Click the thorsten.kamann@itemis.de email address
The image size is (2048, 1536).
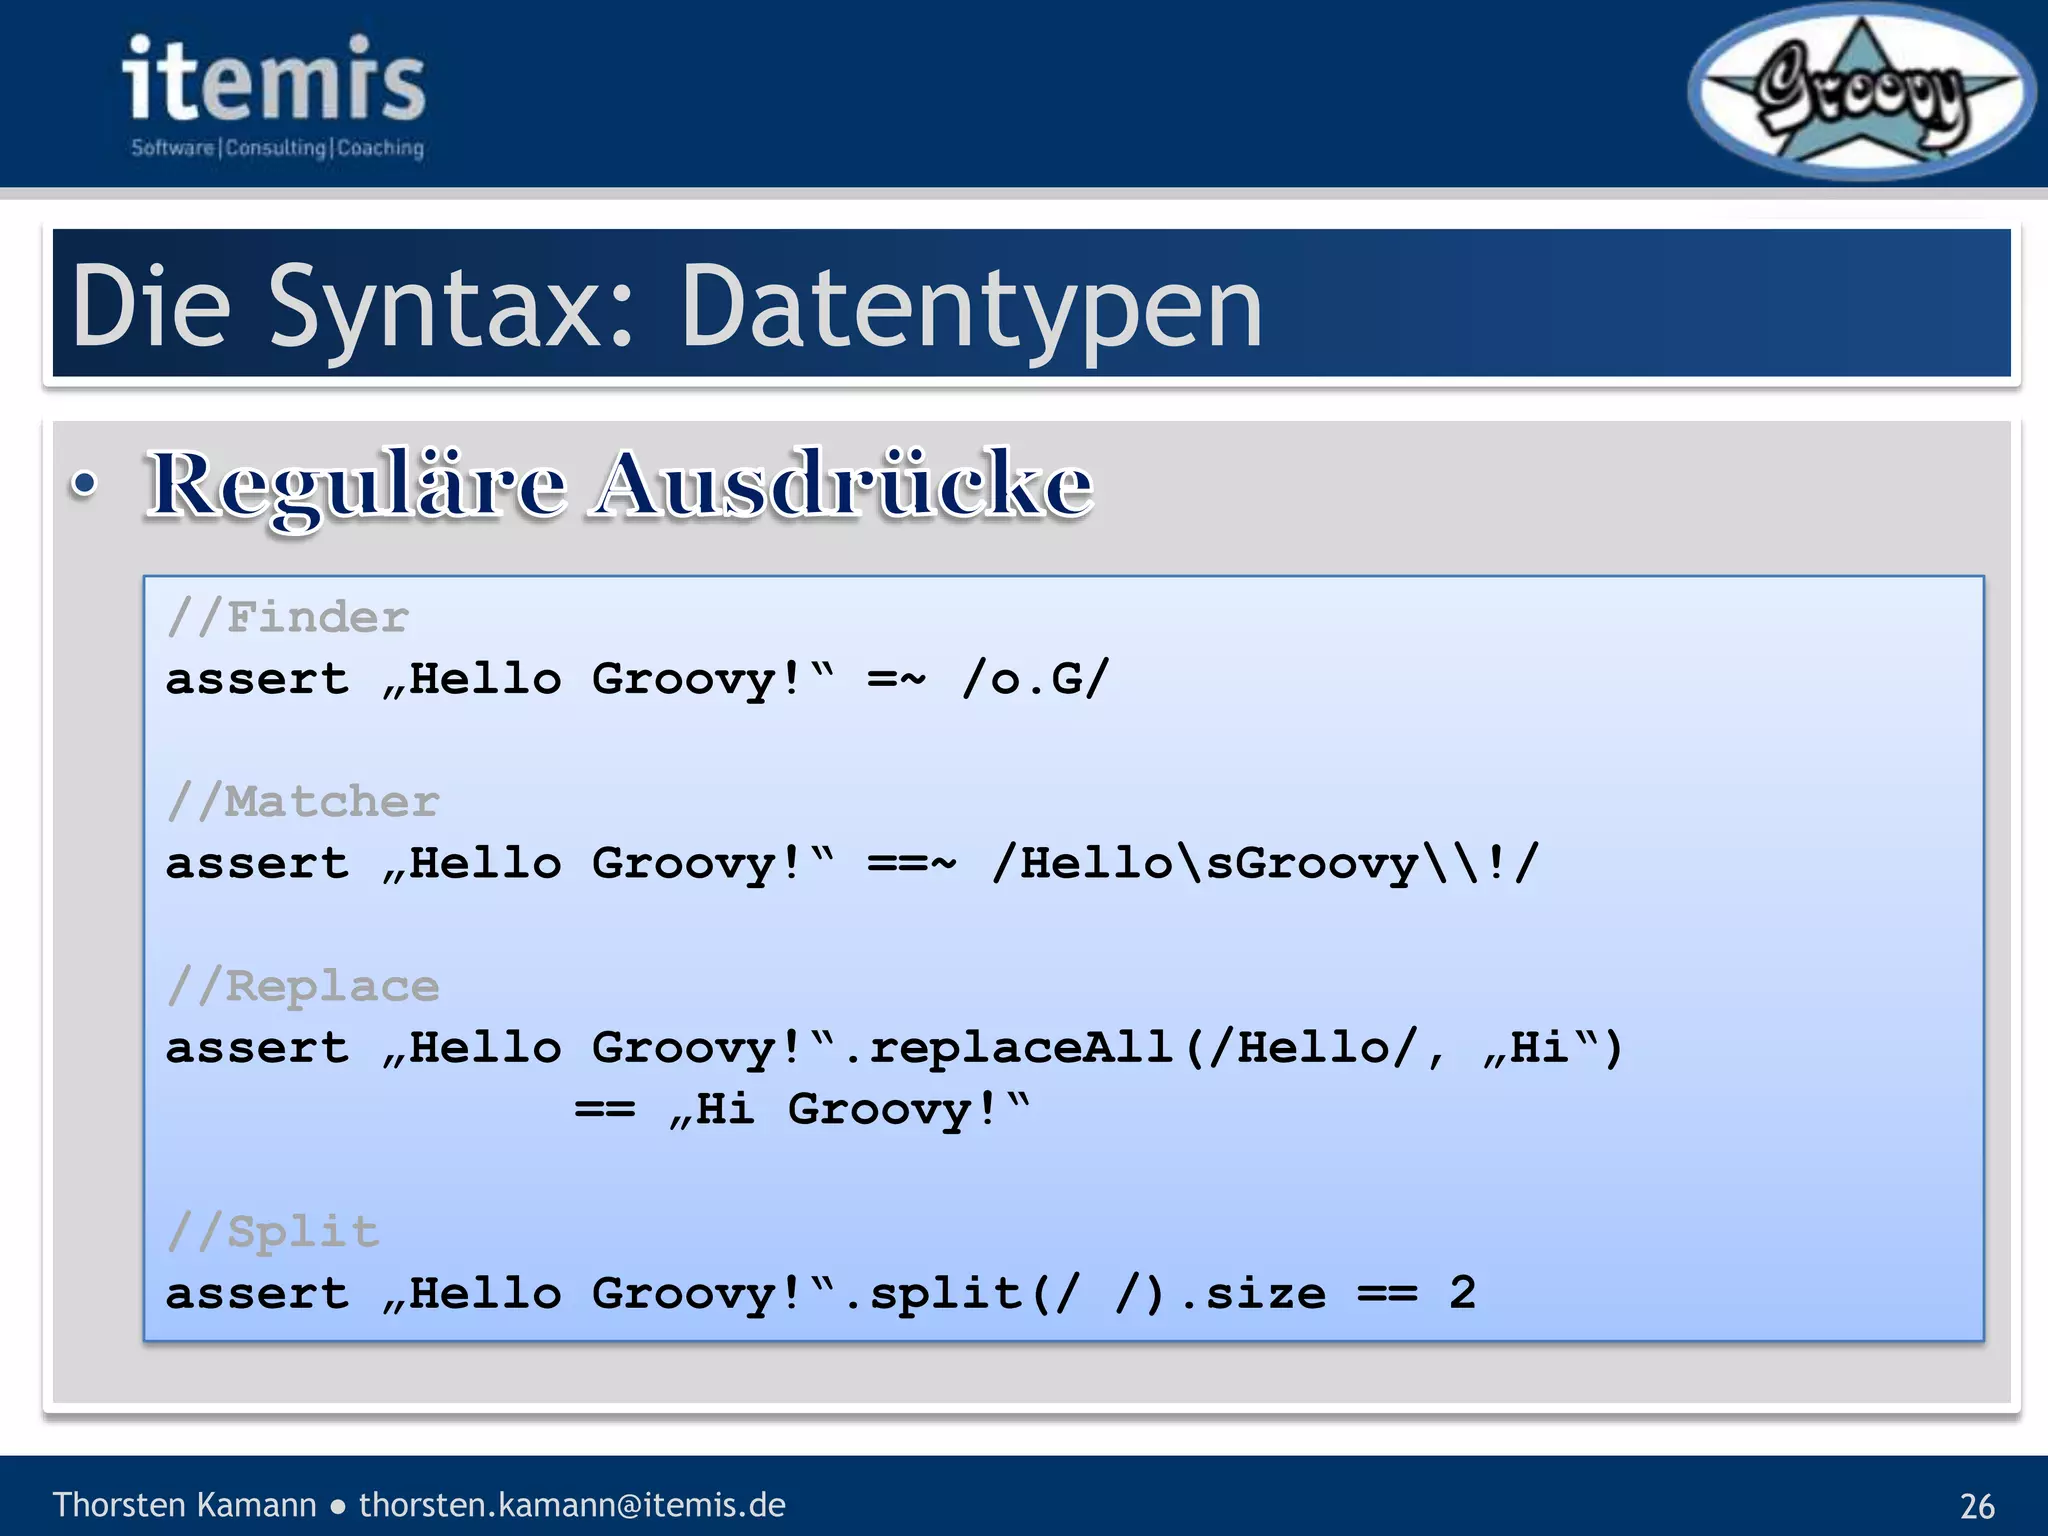572,1505
